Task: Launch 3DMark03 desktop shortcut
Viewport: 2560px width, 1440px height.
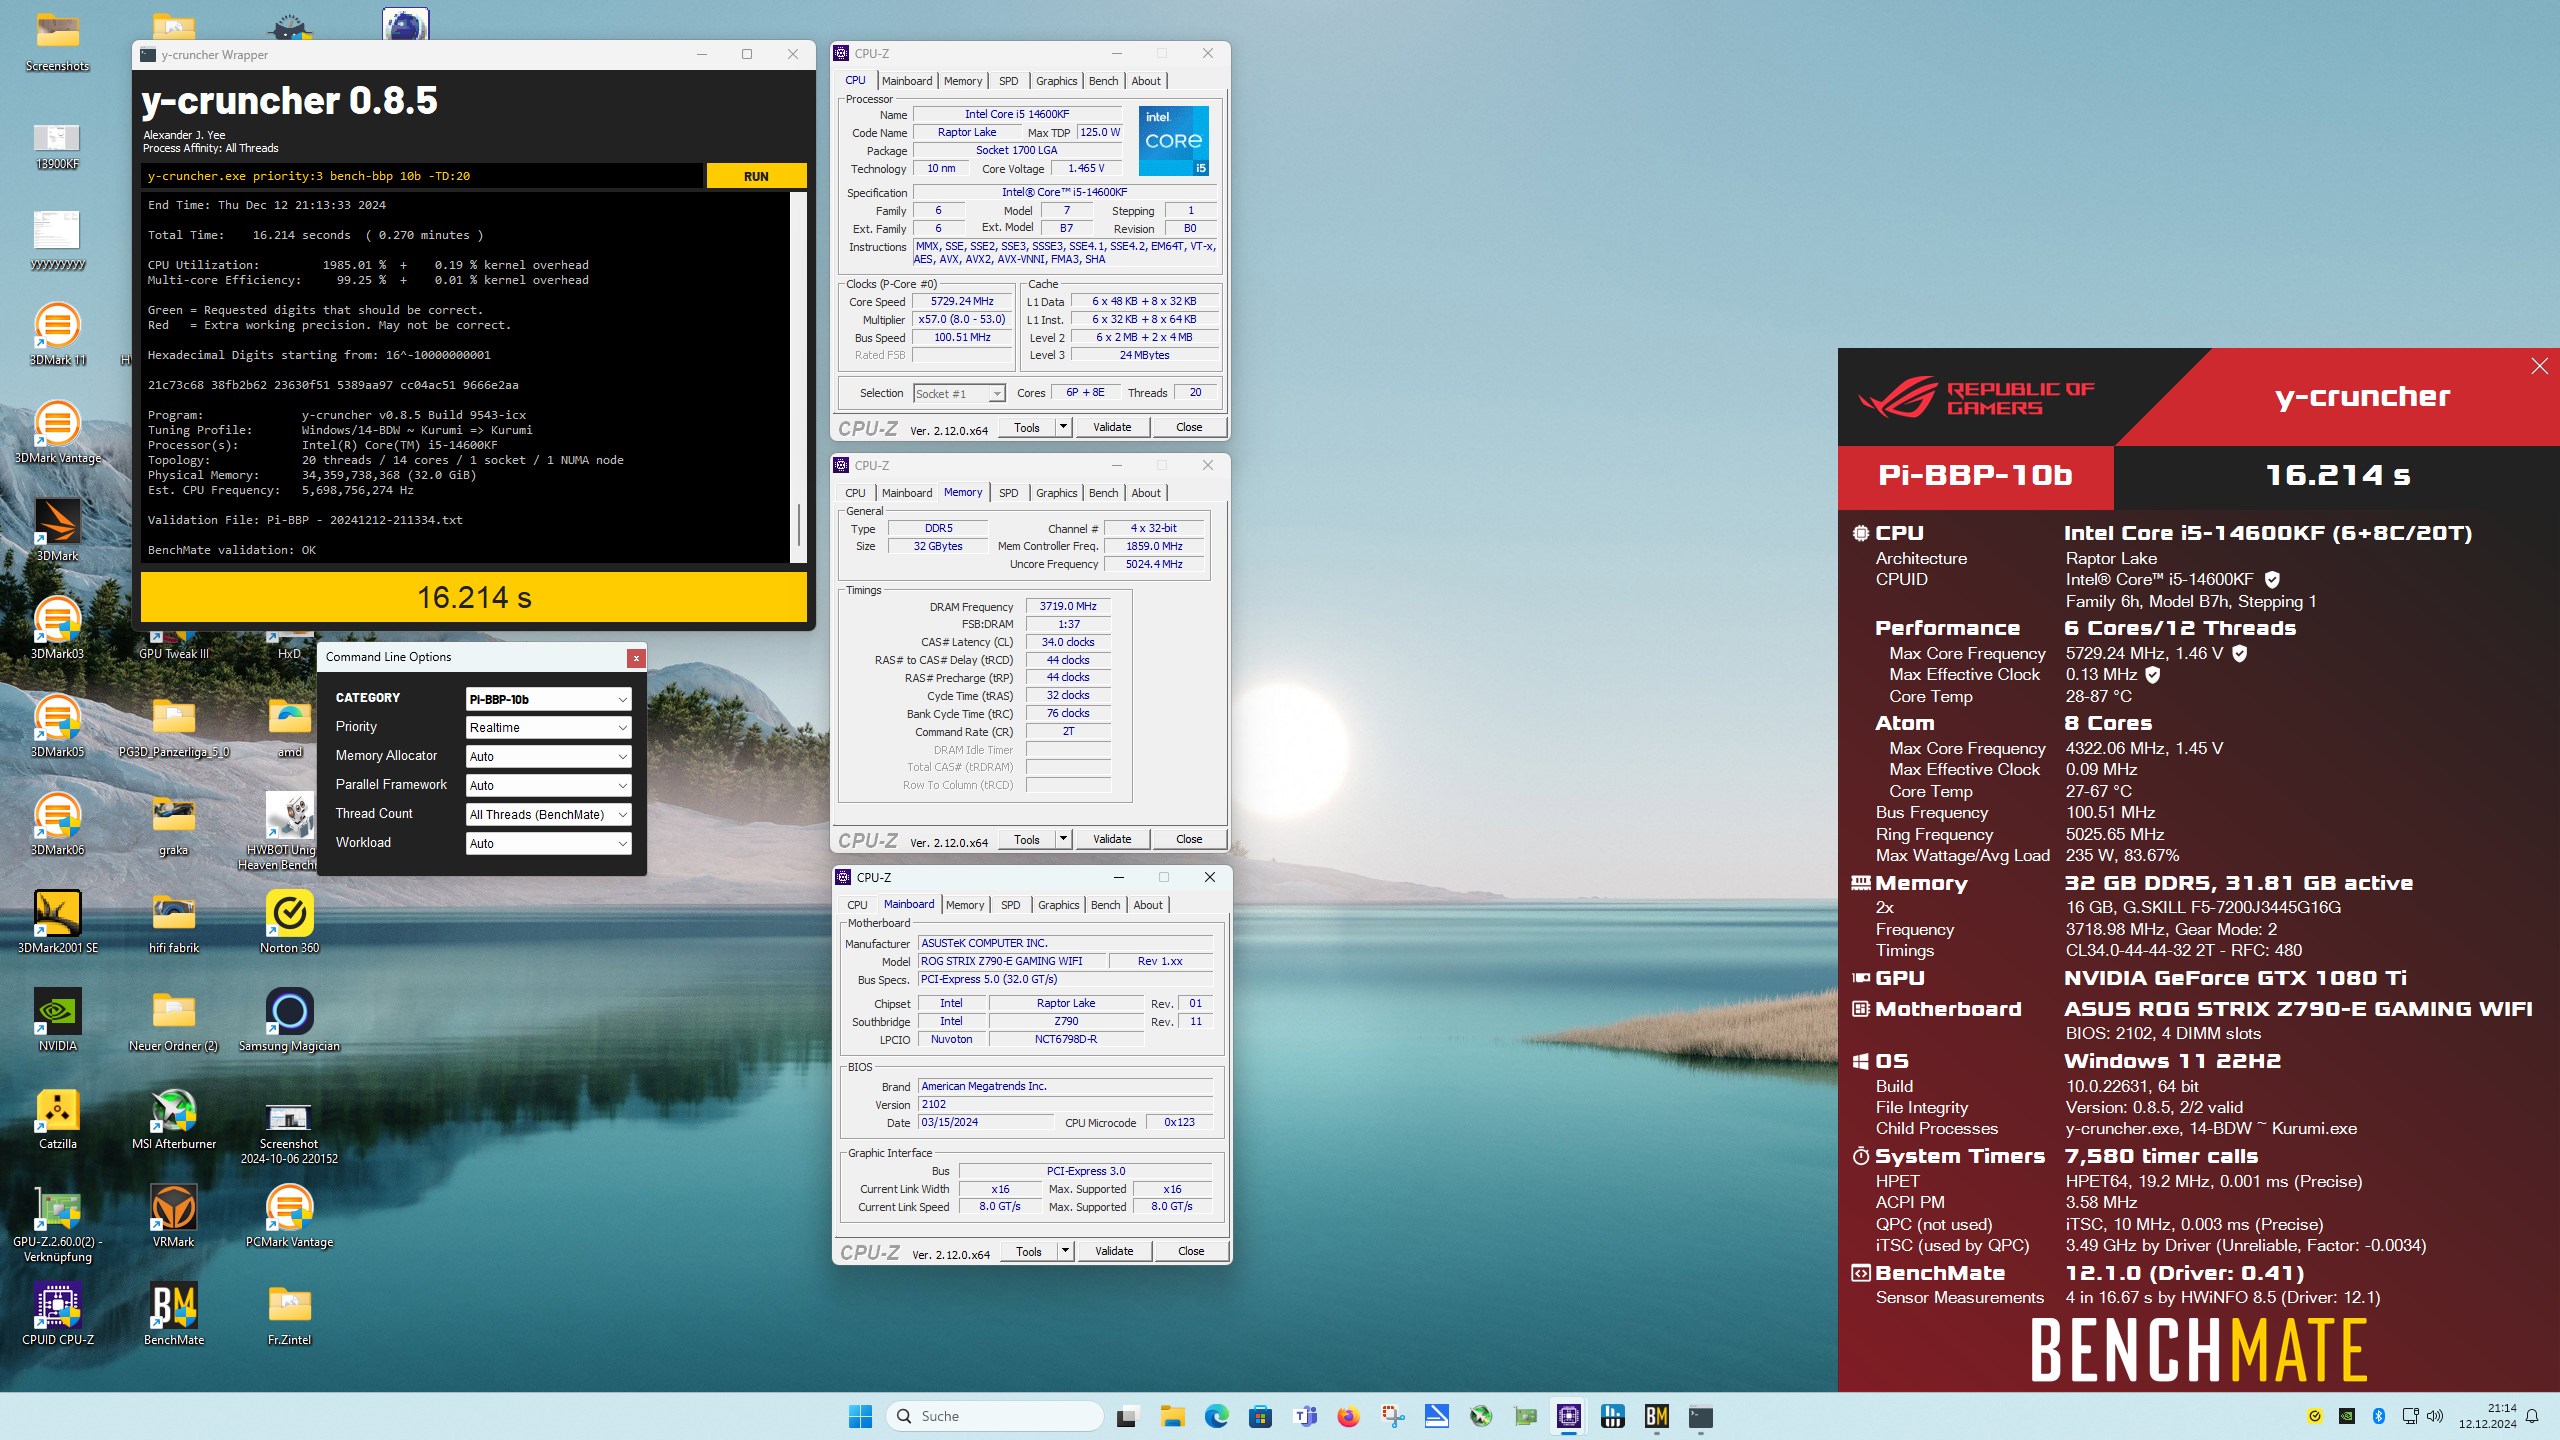Action: pos(58,628)
